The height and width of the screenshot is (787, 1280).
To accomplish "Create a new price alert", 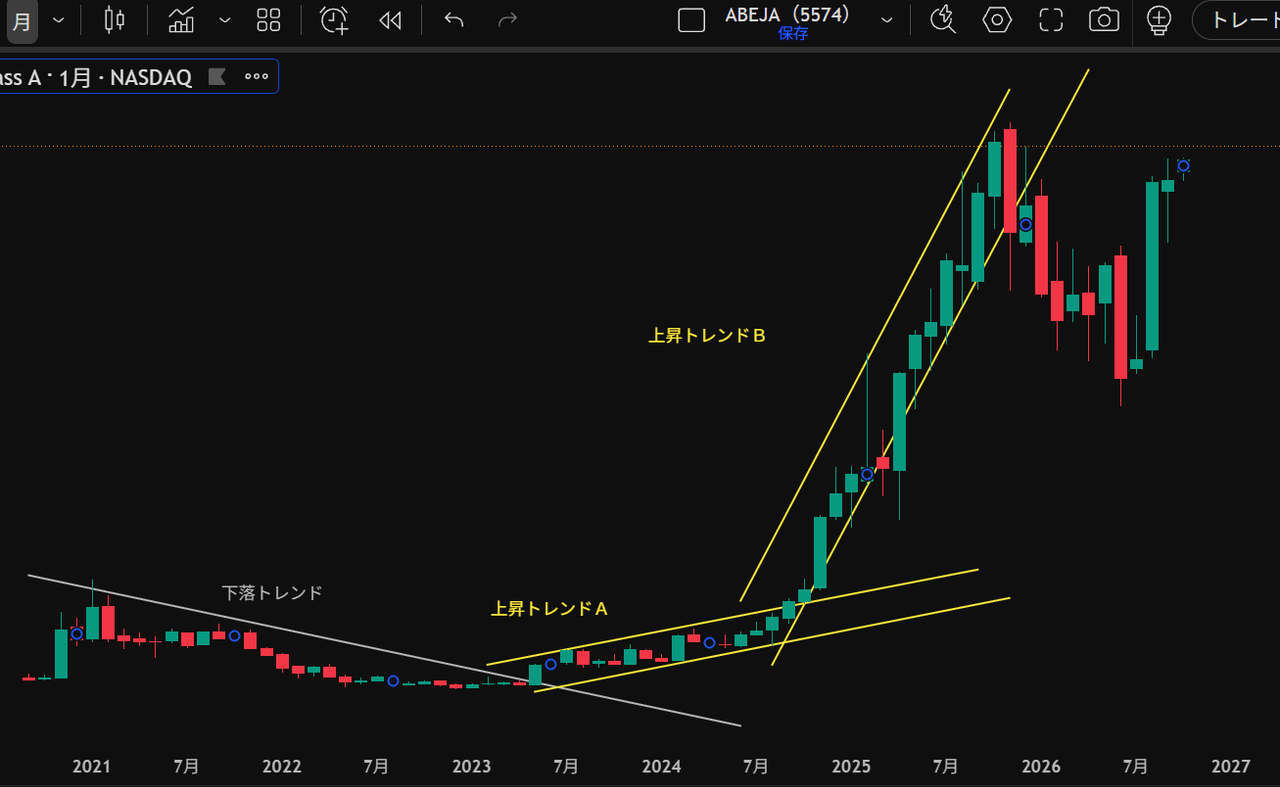I will [334, 20].
